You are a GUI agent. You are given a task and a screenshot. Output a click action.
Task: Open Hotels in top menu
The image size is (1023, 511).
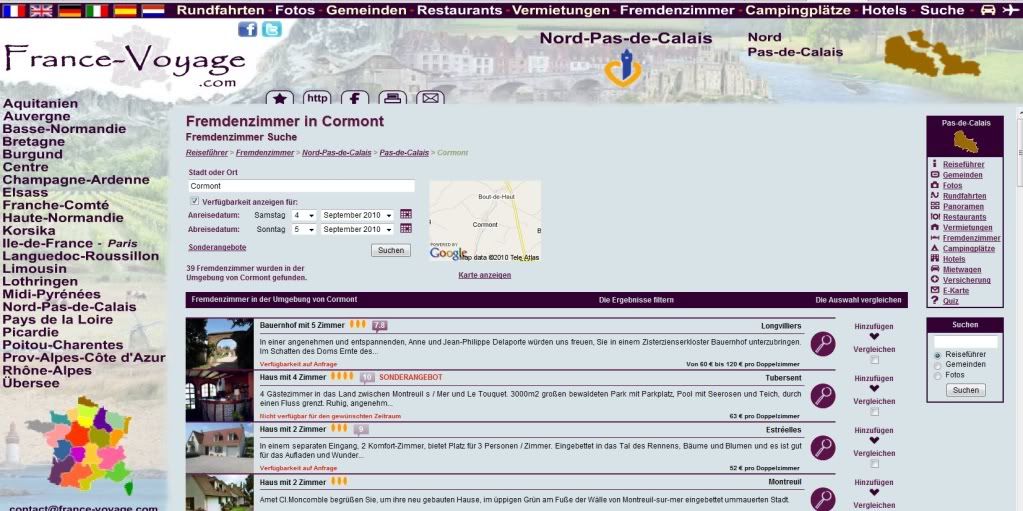[884, 10]
